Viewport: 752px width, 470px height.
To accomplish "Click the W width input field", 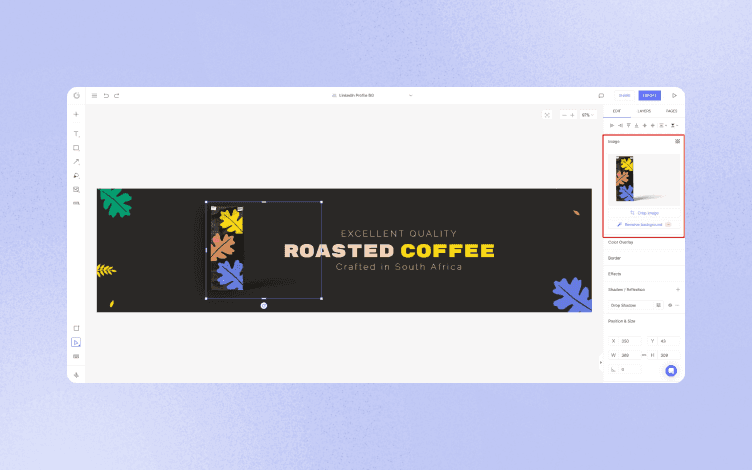I will point(625,355).
